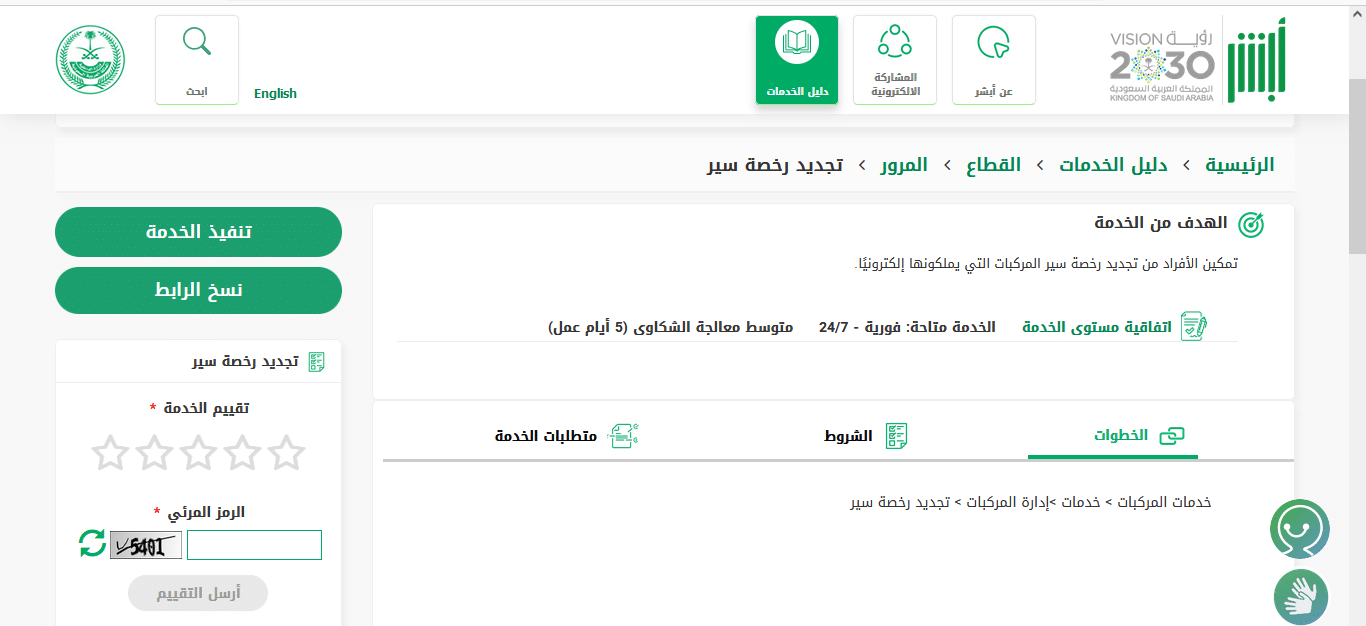The image size is (1366, 626).
Task: Click the Vision 2030 logo
Action: [x=1162, y=65]
